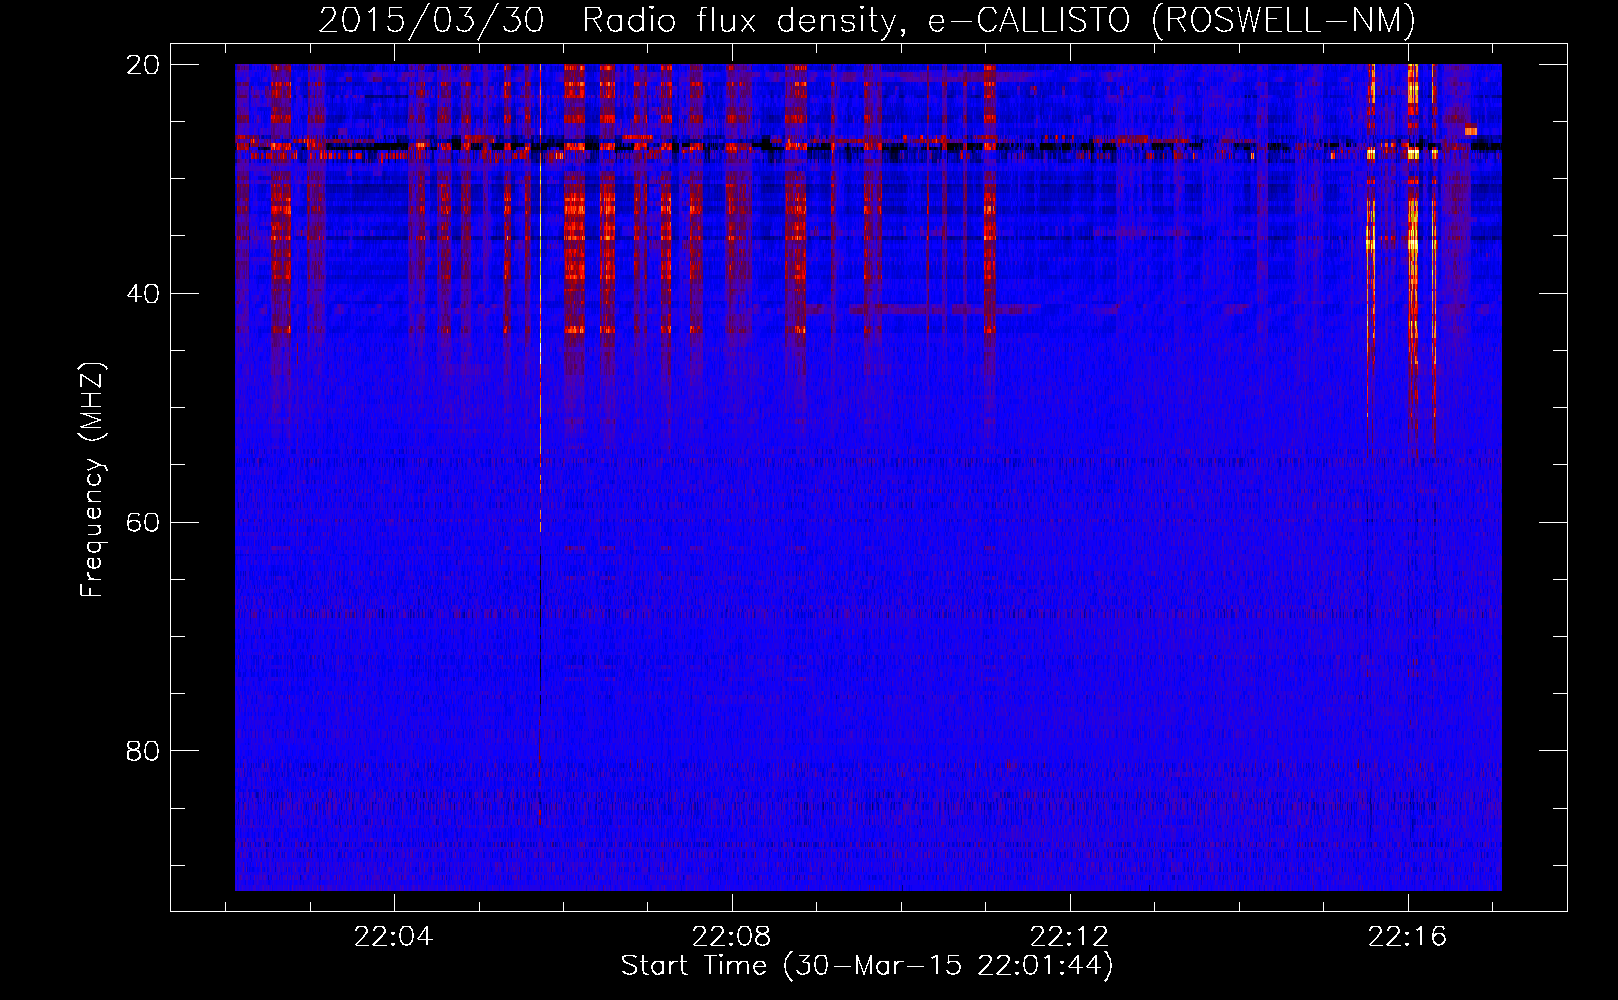Click frequency tick label 80
Image resolution: width=1618 pixels, height=1000 pixels.
click(x=143, y=751)
